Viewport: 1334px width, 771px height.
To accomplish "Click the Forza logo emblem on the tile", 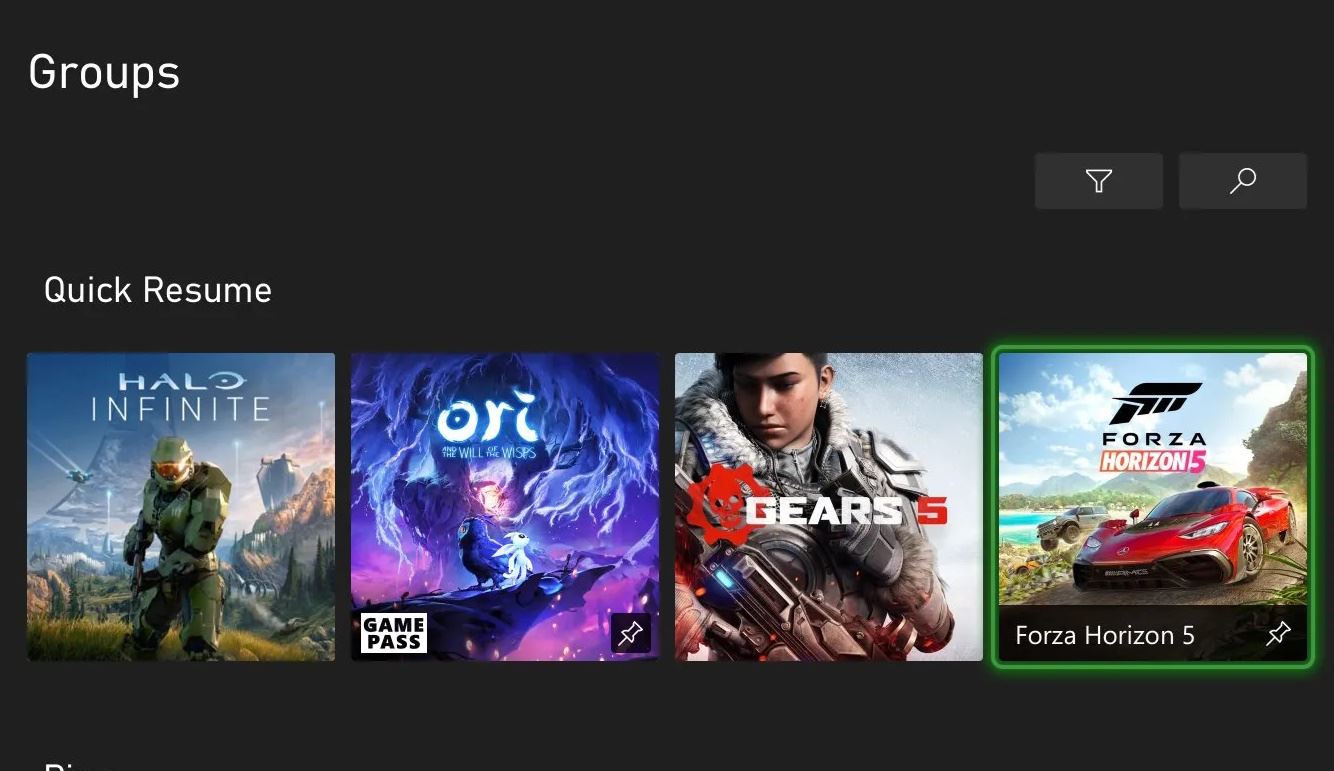I will [1156, 402].
